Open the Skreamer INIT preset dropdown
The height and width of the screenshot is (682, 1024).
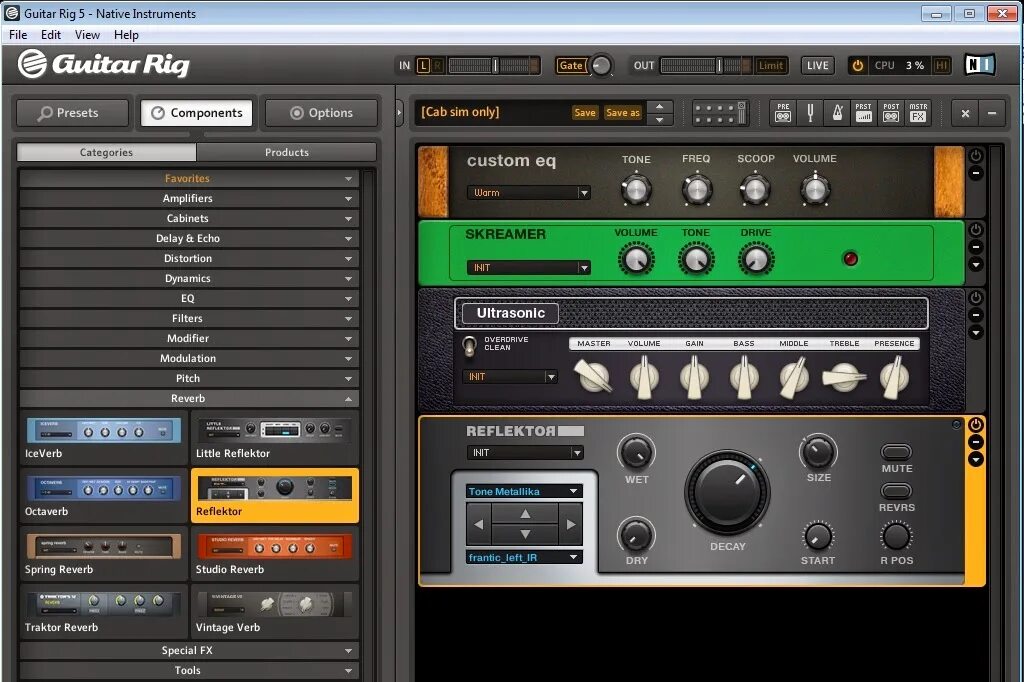529,267
